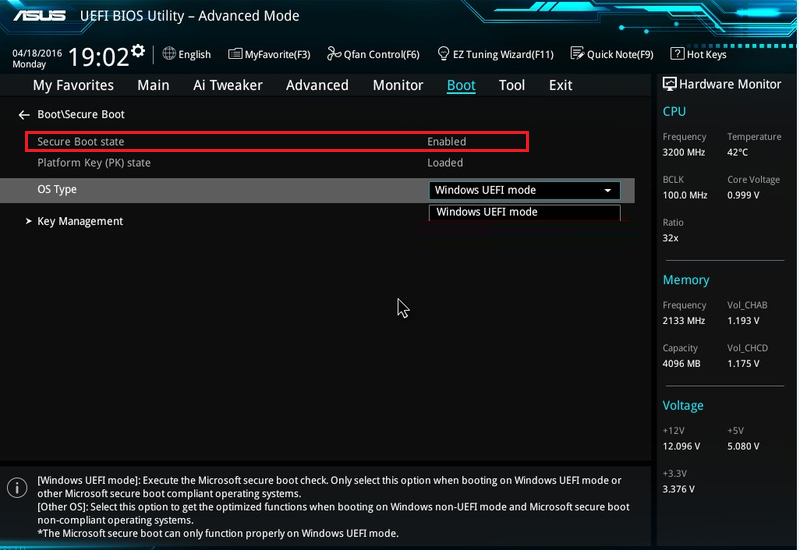Click the Loaded value for Platform Key

[x=445, y=163]
